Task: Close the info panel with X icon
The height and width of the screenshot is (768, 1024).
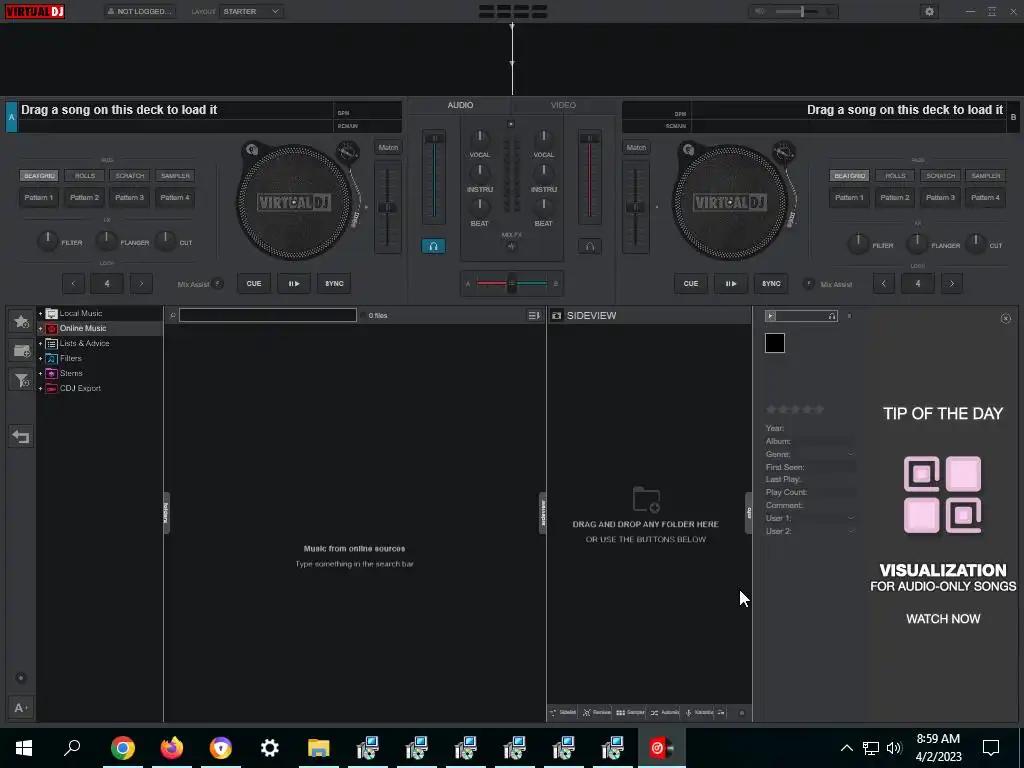Action: pyautogui.click(x=1006, y=318)
